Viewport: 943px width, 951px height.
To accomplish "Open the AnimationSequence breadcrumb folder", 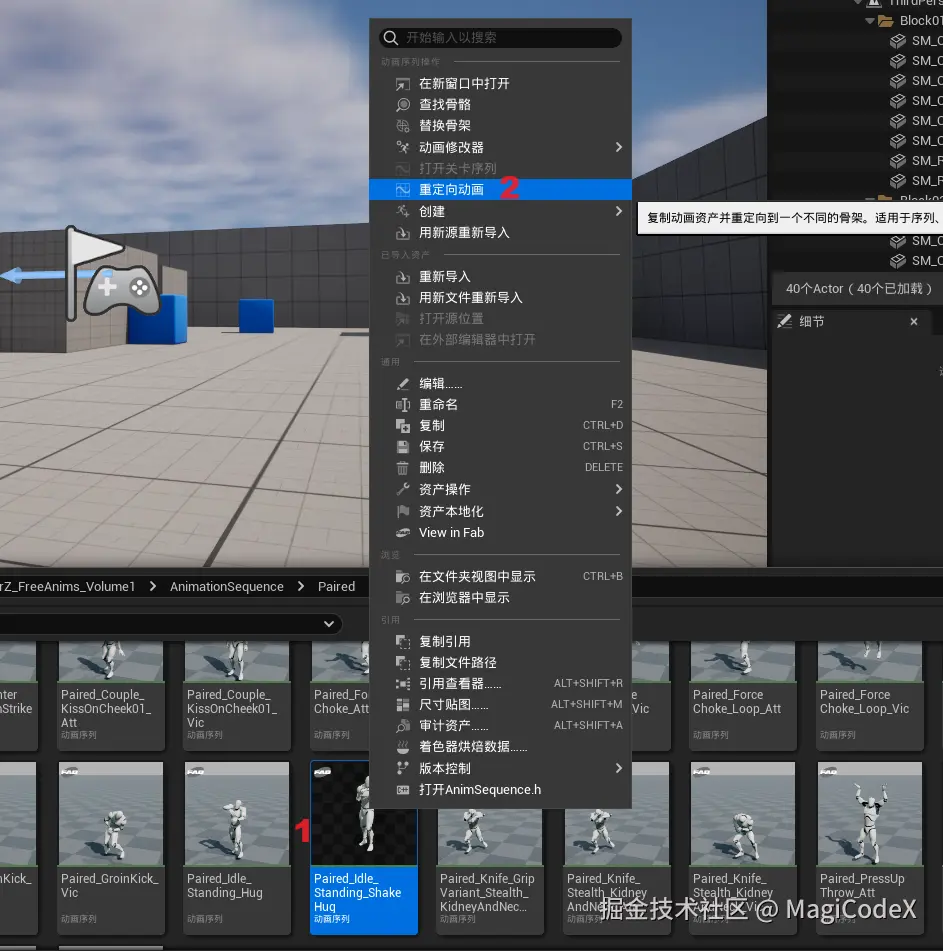I will (227, 586).
